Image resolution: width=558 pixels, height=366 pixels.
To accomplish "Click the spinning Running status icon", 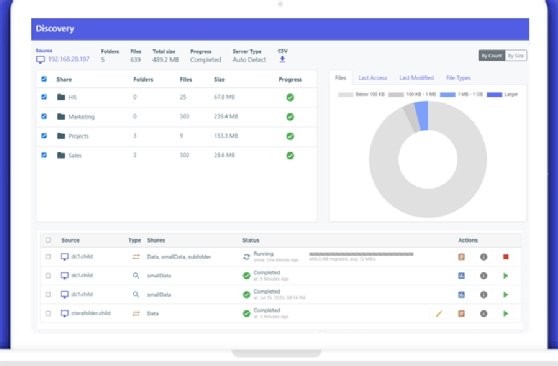I will (x=247, y=257).
